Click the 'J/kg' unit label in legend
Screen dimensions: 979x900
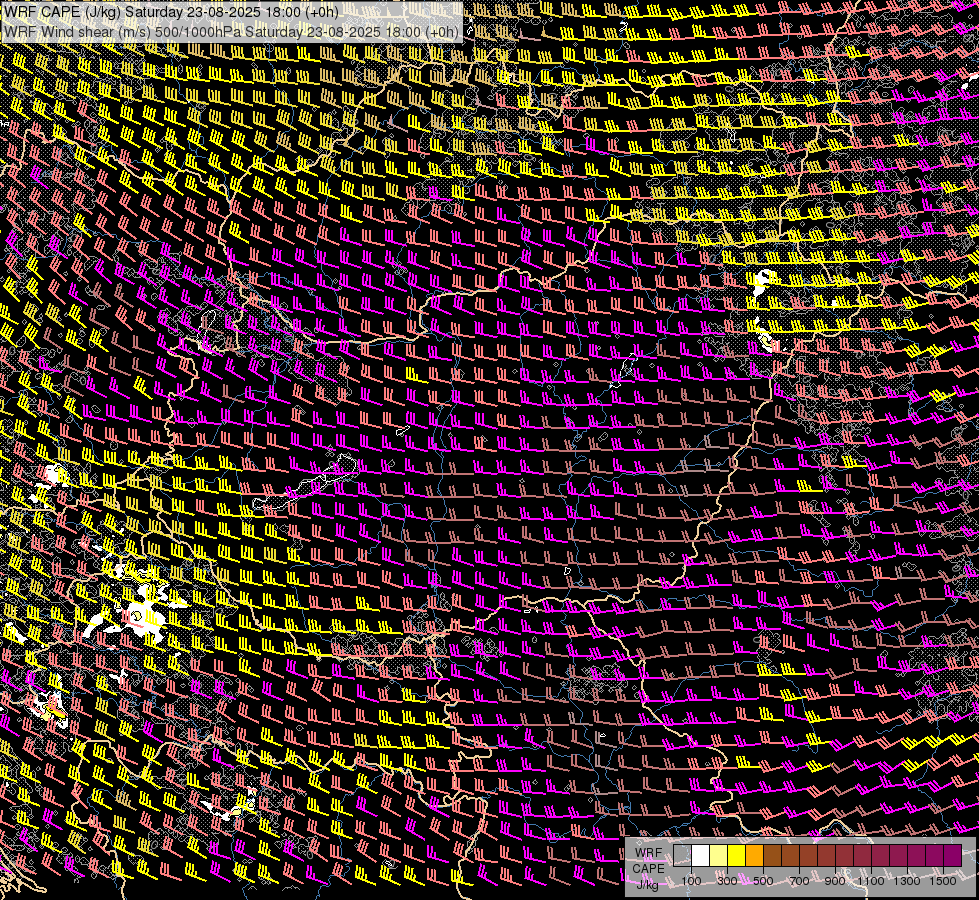coord(647,884)
